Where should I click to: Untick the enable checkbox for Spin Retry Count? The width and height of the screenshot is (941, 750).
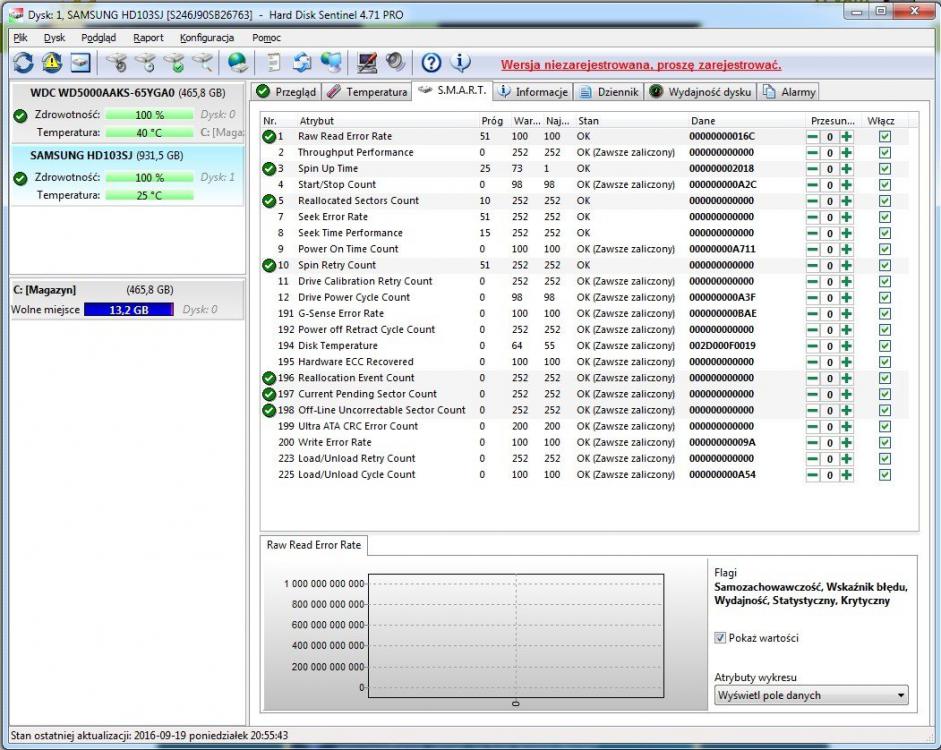click(885, 265)
